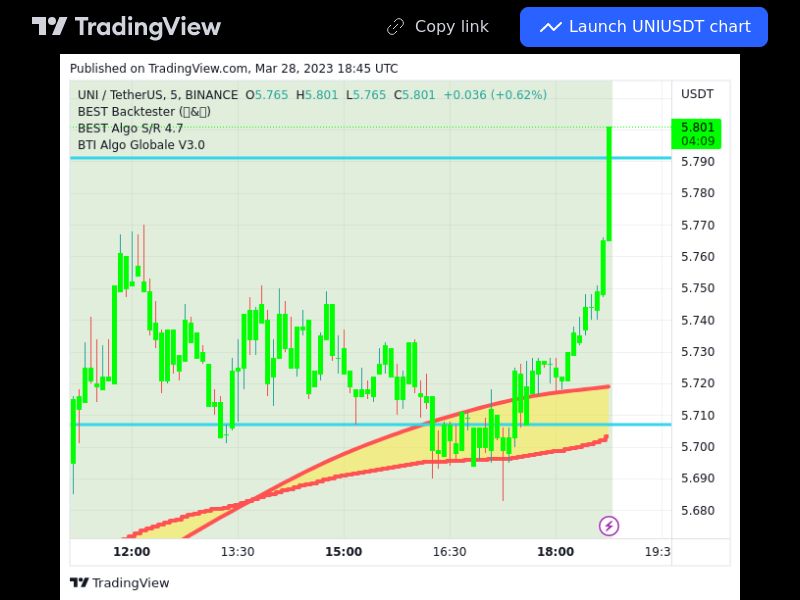
Task: Click the Copy link button
Action: tap(438, 27)
